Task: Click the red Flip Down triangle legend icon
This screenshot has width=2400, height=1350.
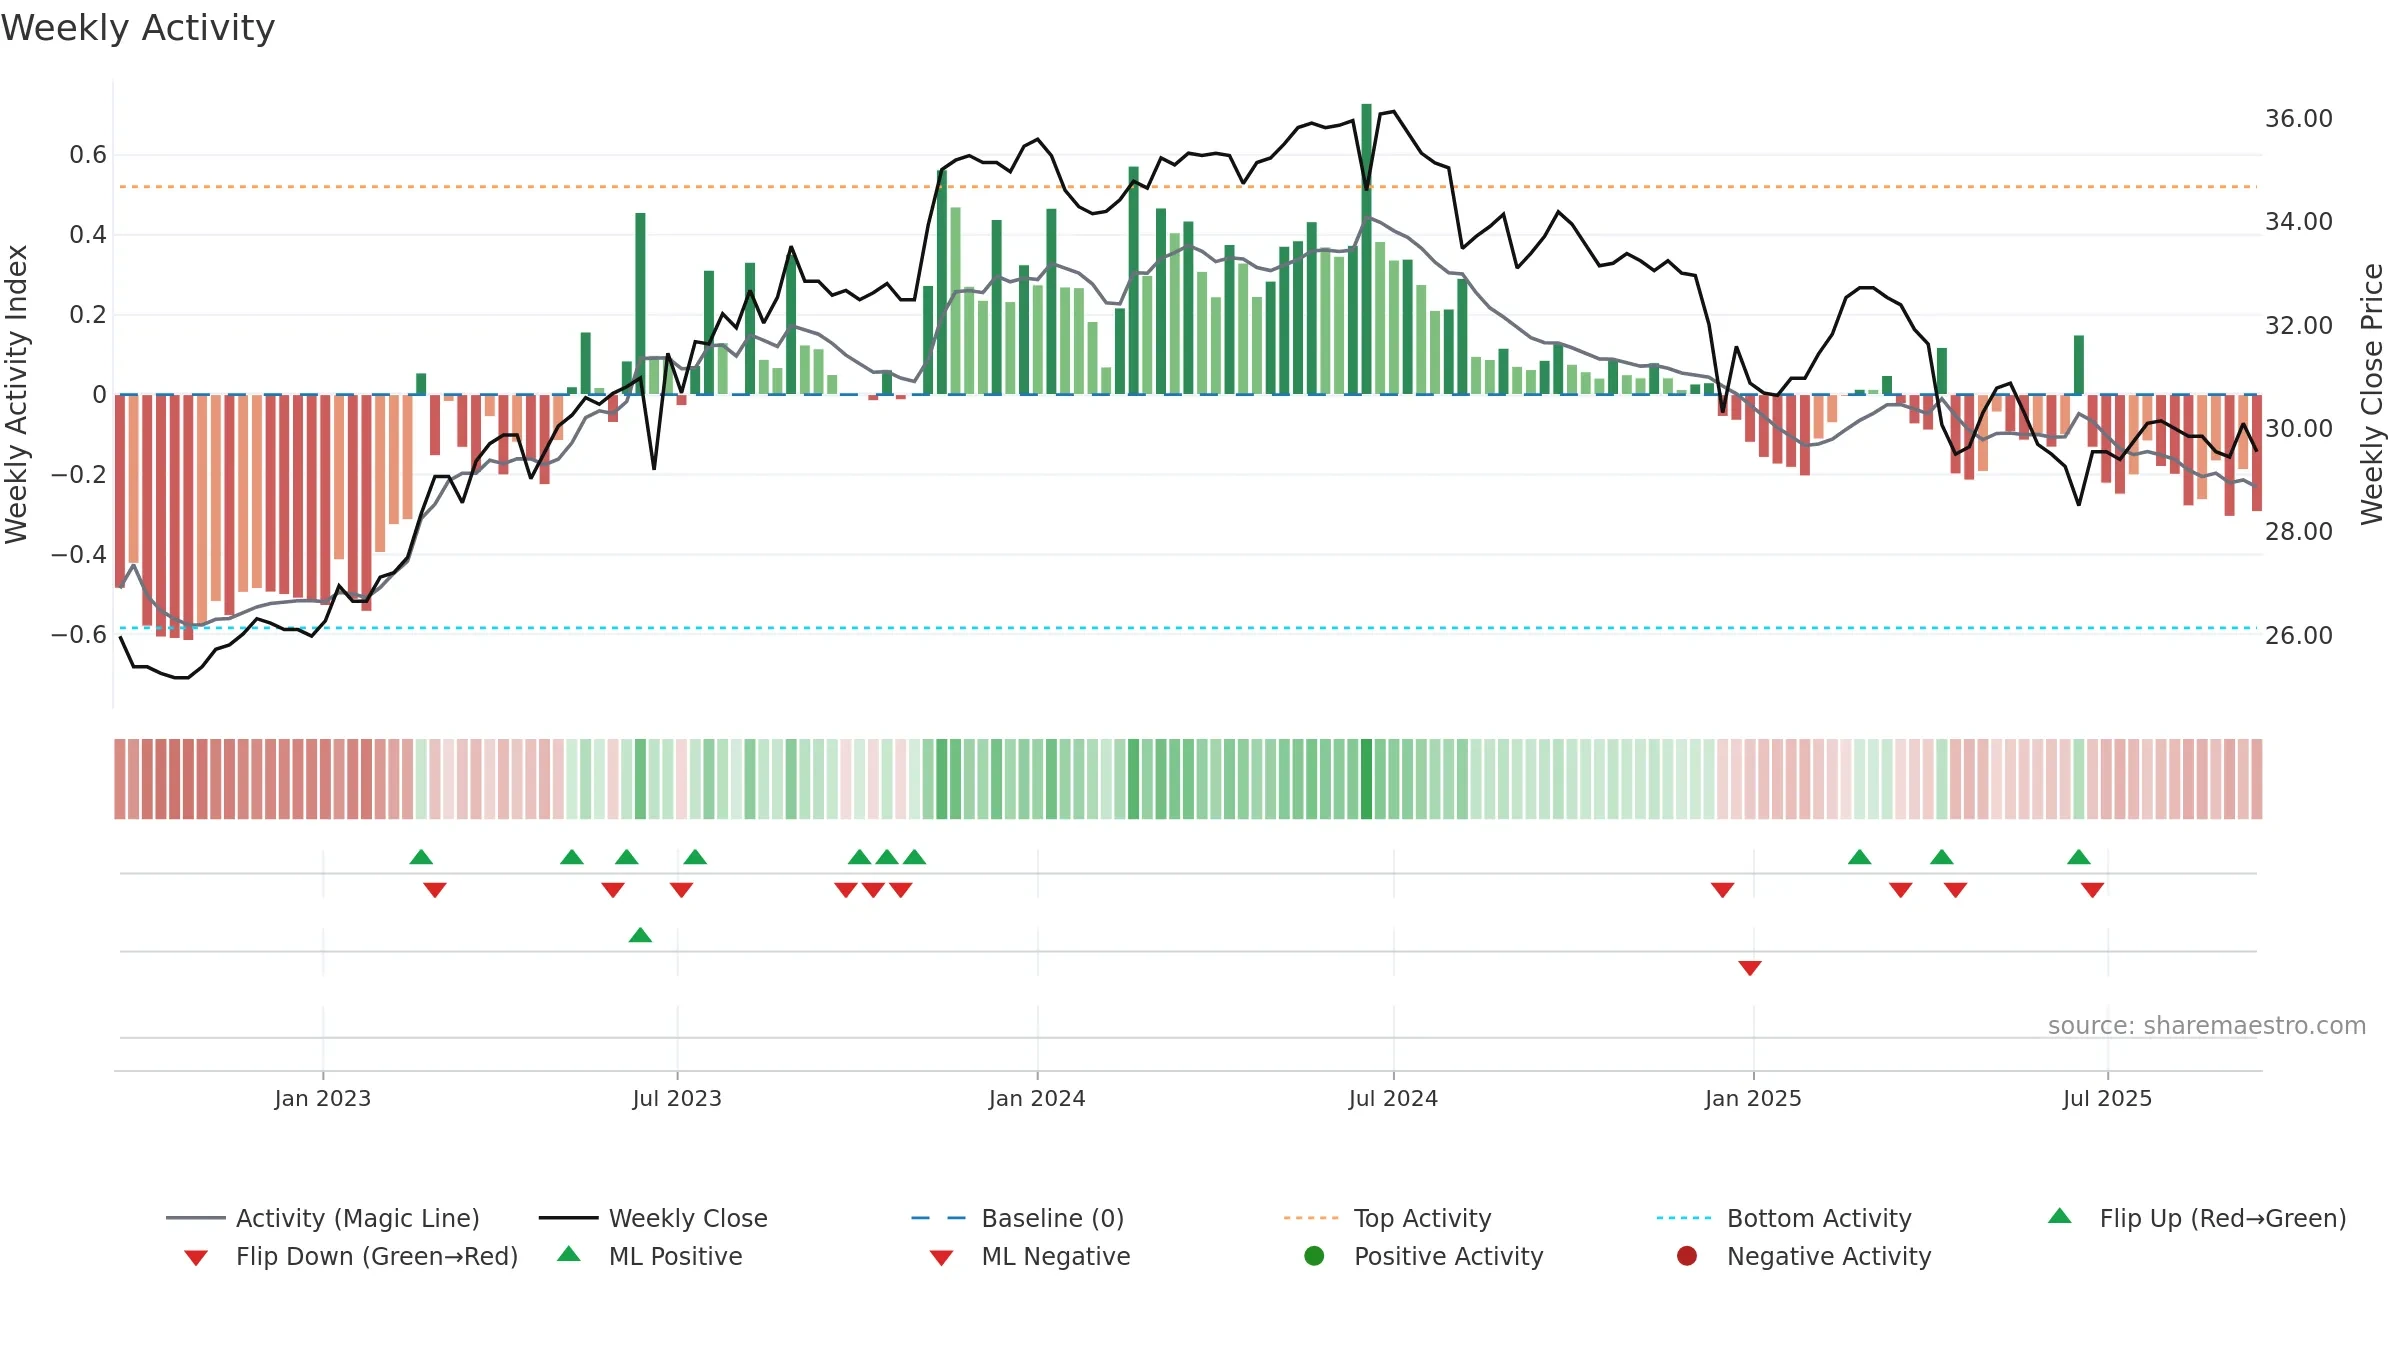Action: (196, 1258)
